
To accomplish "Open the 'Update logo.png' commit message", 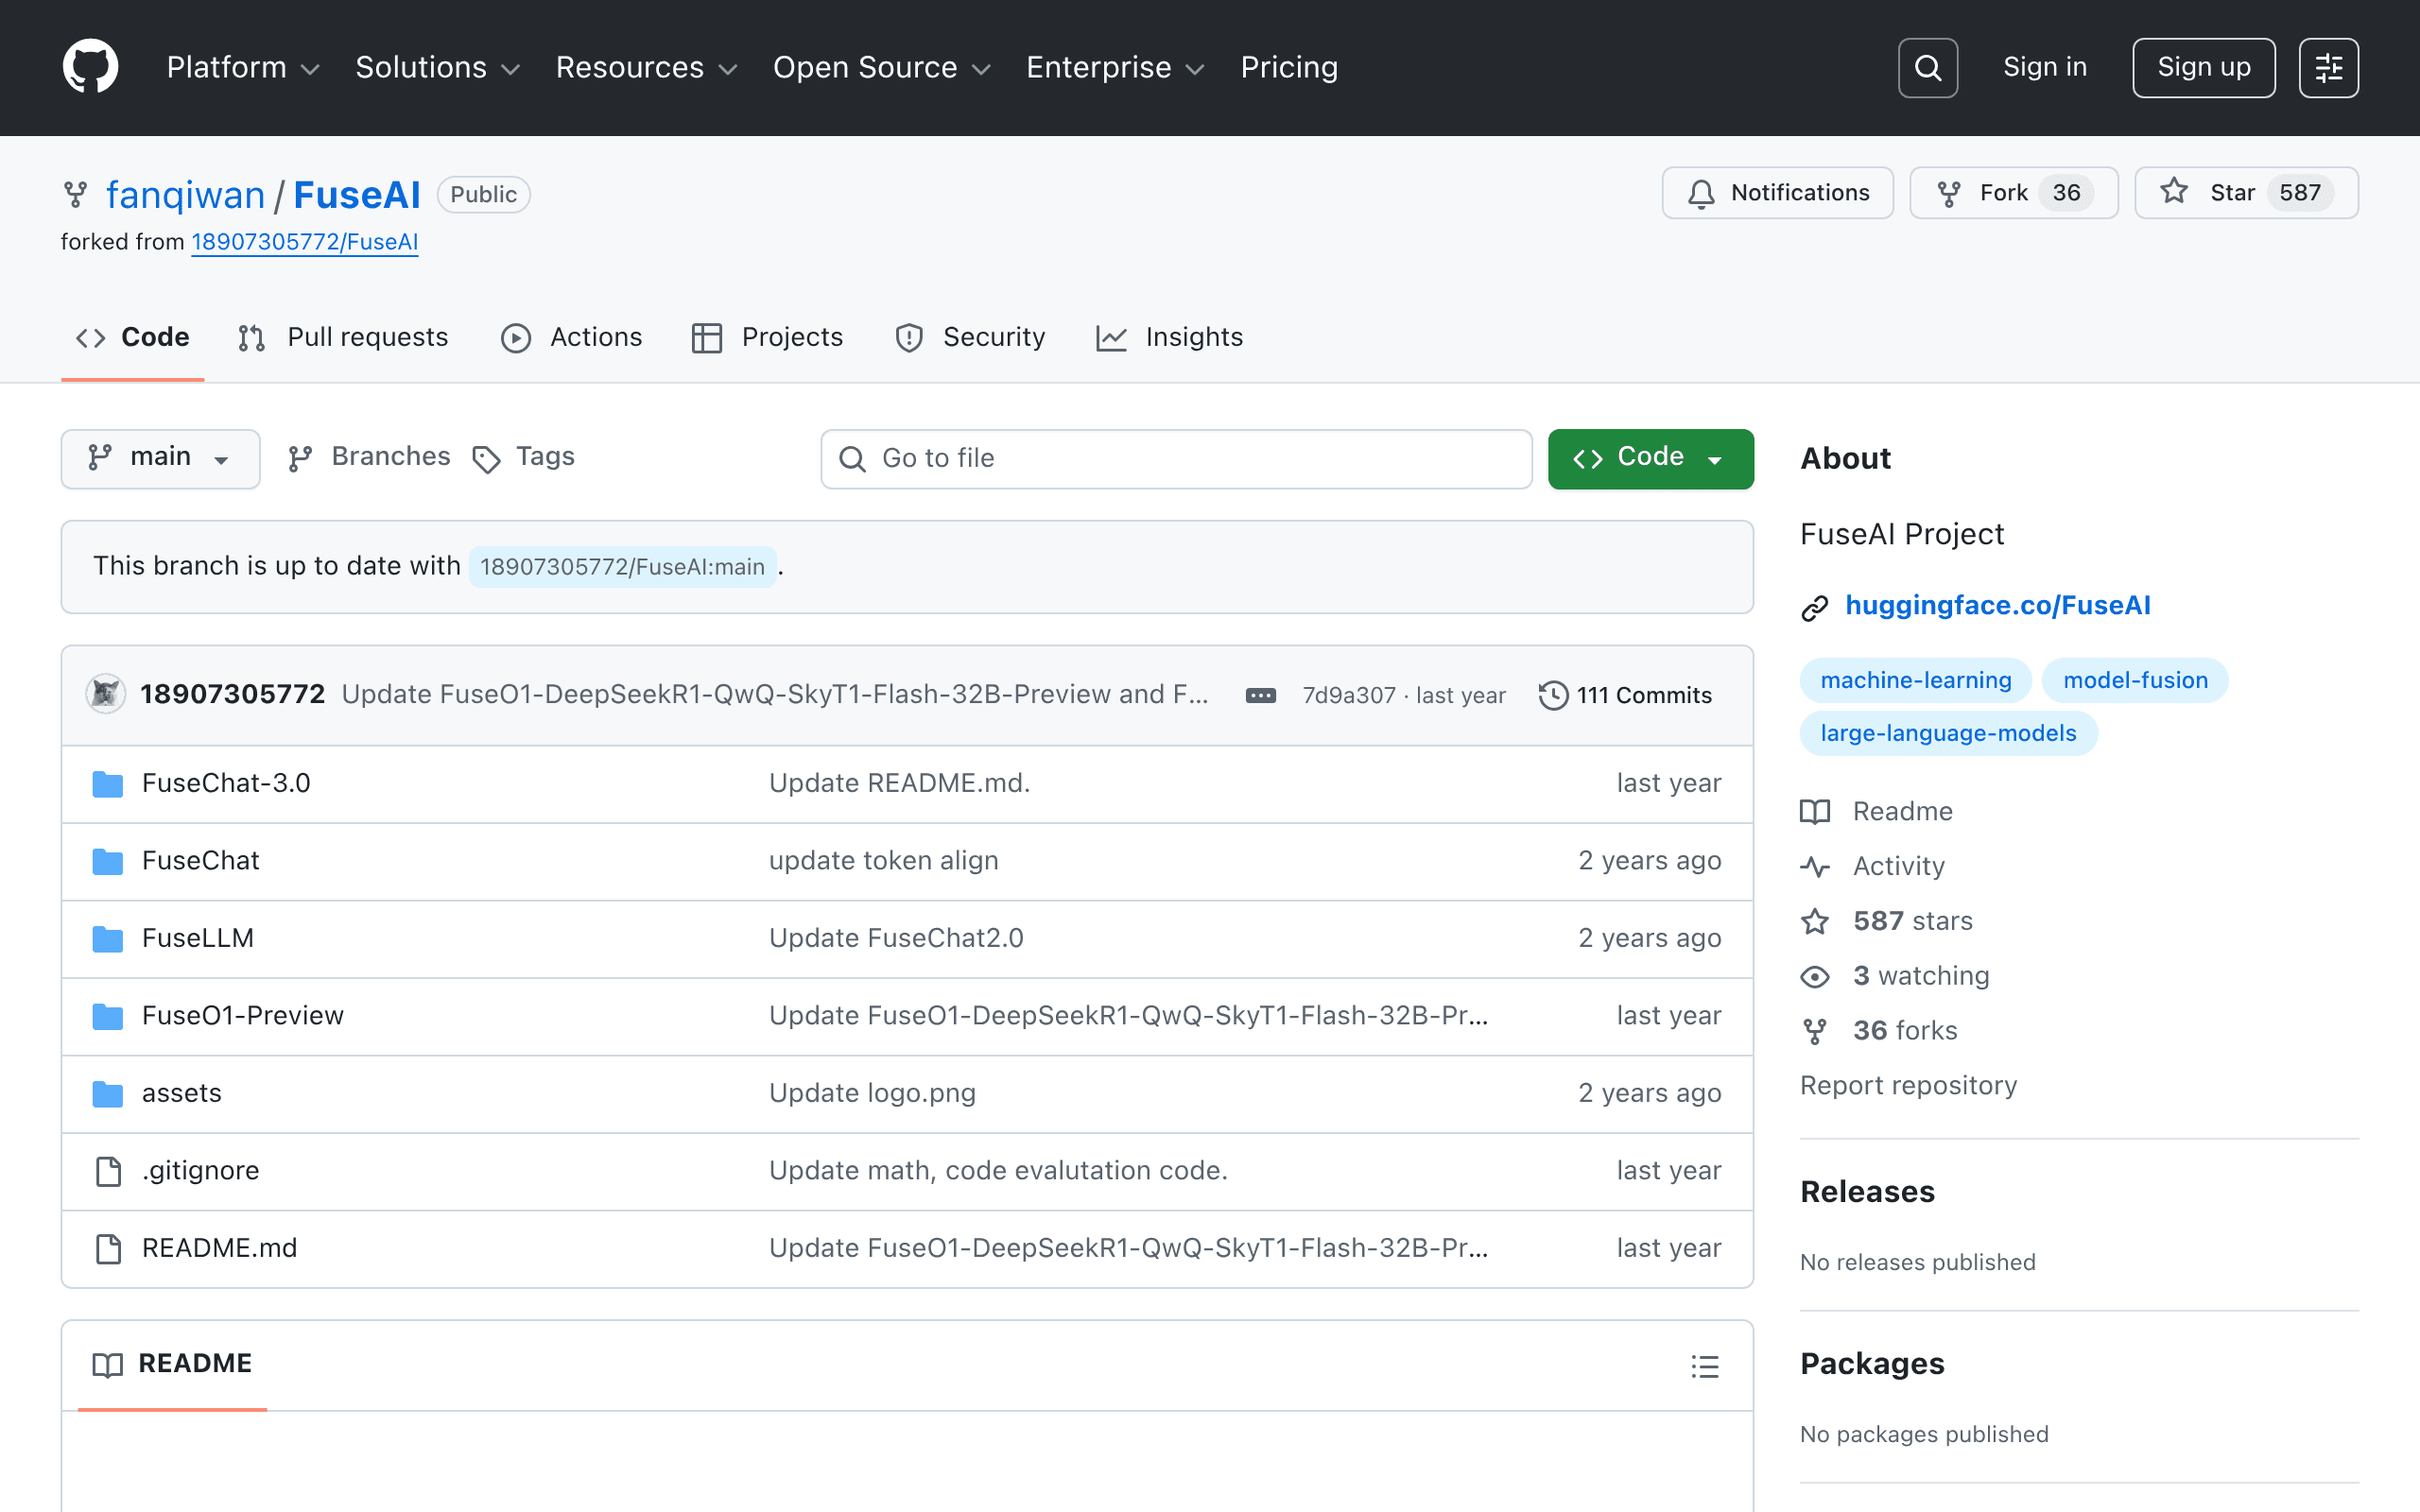I will pyautogui.click(x=872, y=1094).
